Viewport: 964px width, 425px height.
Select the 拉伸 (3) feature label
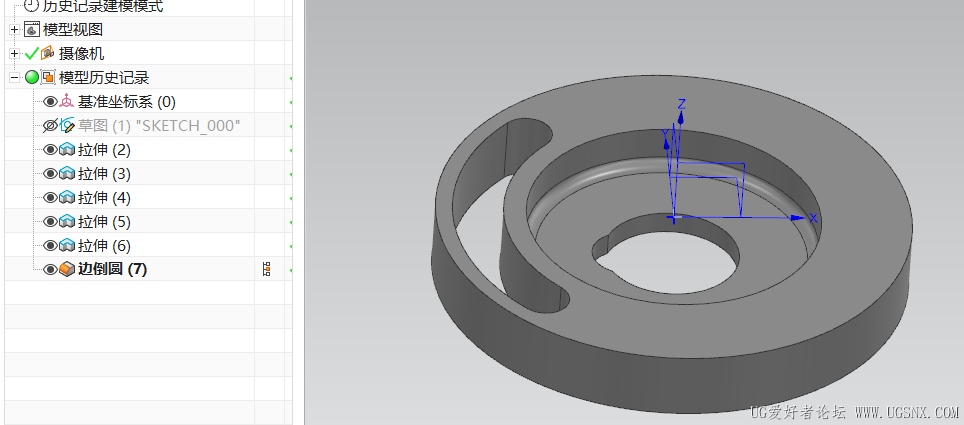pos(104,173)
